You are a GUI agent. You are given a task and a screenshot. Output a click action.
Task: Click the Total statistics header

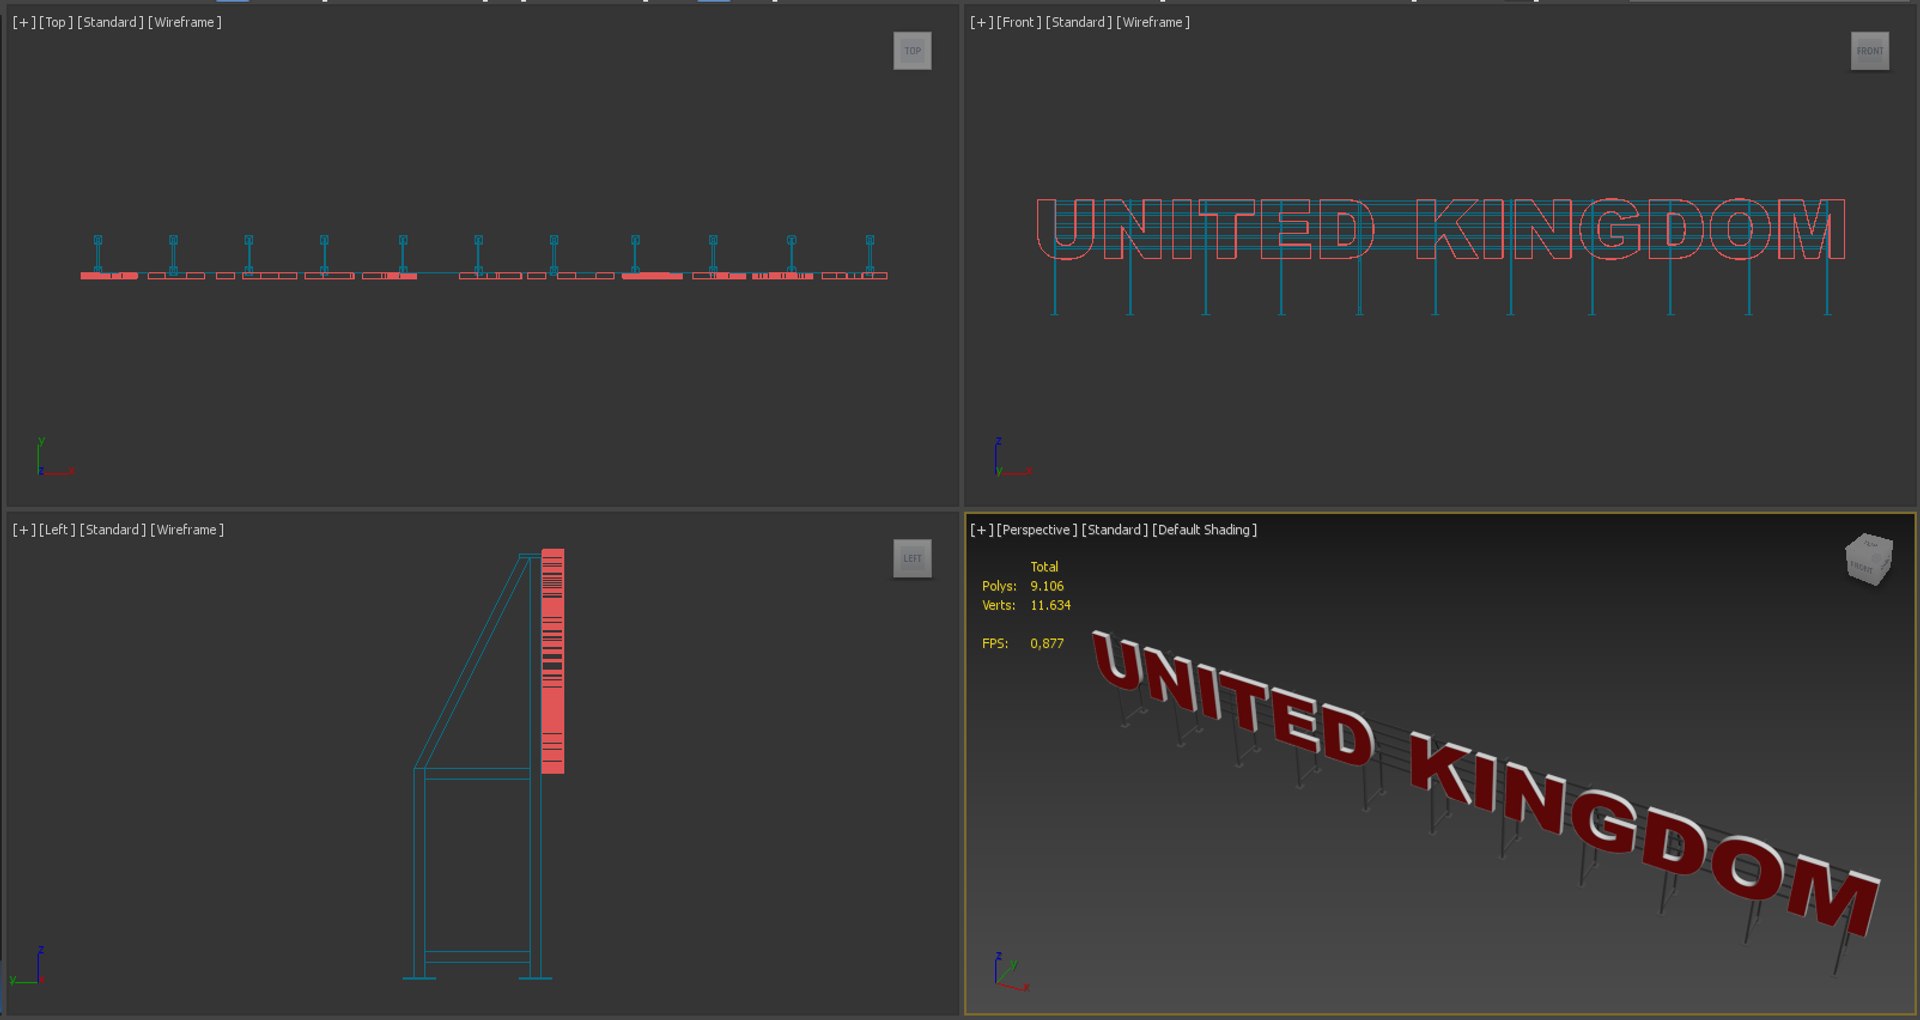1044,567
